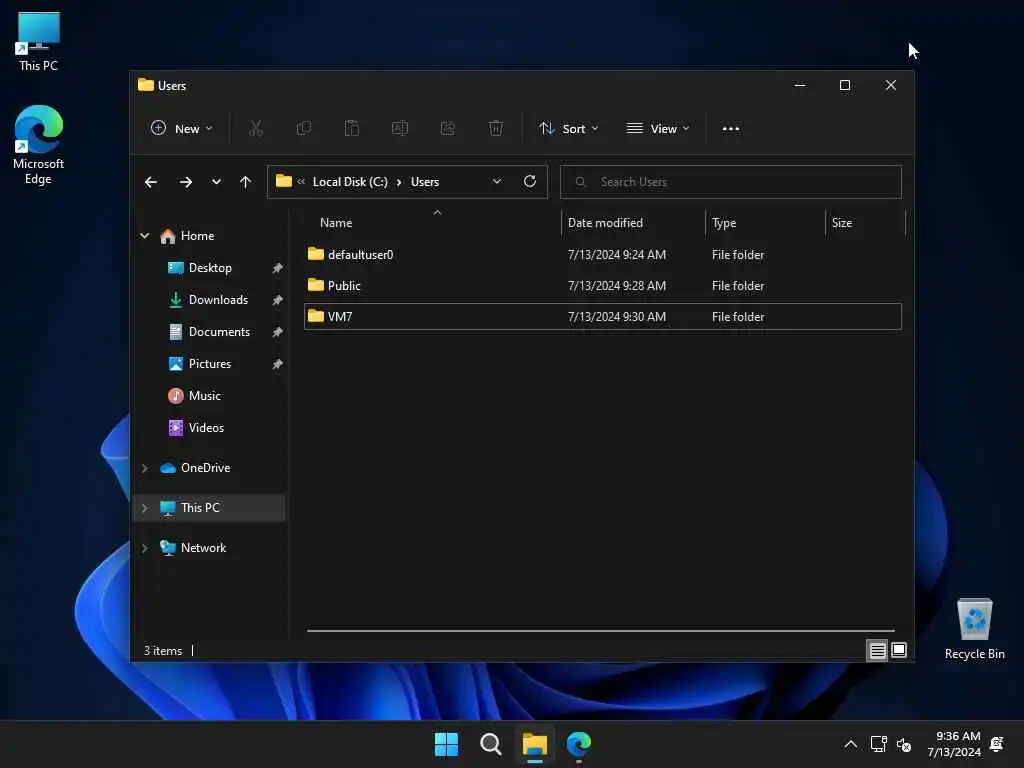
Task: Go up one level with up arrow
Action: point(246,182)
